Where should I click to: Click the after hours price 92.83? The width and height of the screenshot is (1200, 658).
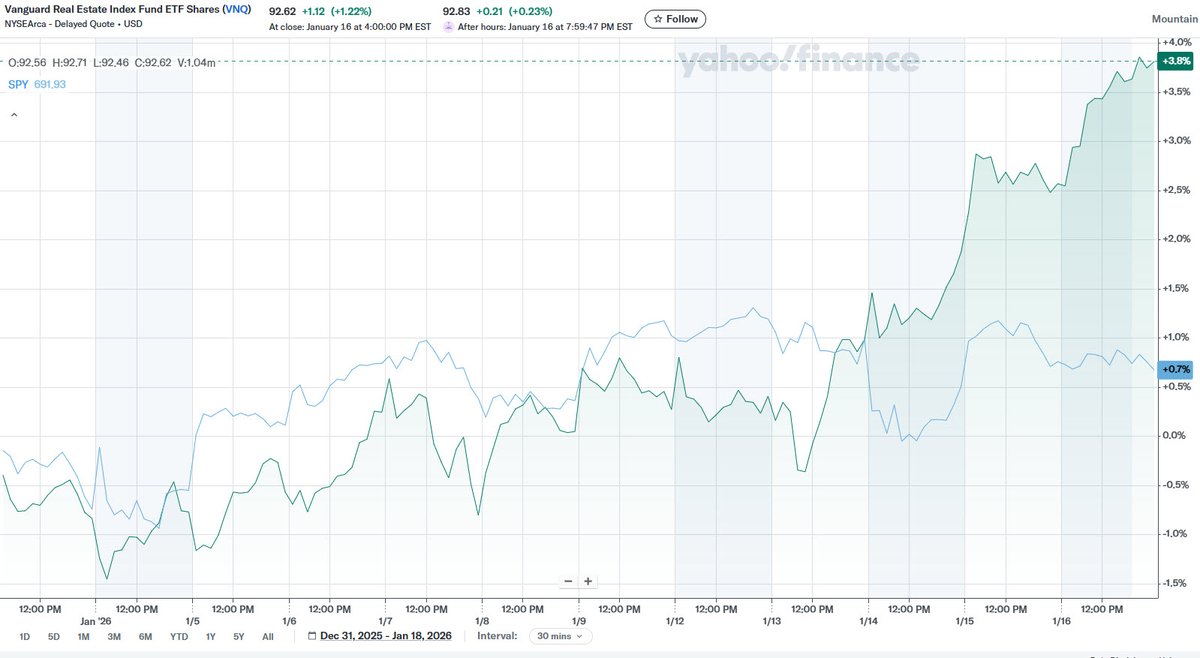coord(458,10)
